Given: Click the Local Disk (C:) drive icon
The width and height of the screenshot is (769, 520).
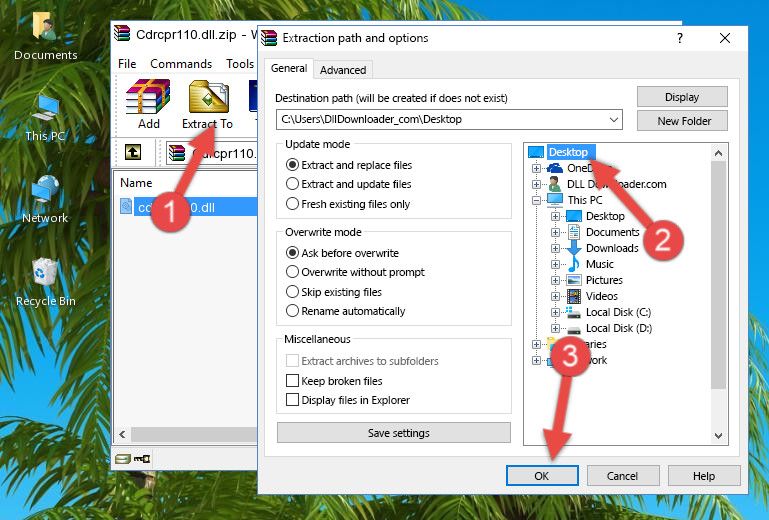Looking at the screenshot, I should tap(573, 312).
